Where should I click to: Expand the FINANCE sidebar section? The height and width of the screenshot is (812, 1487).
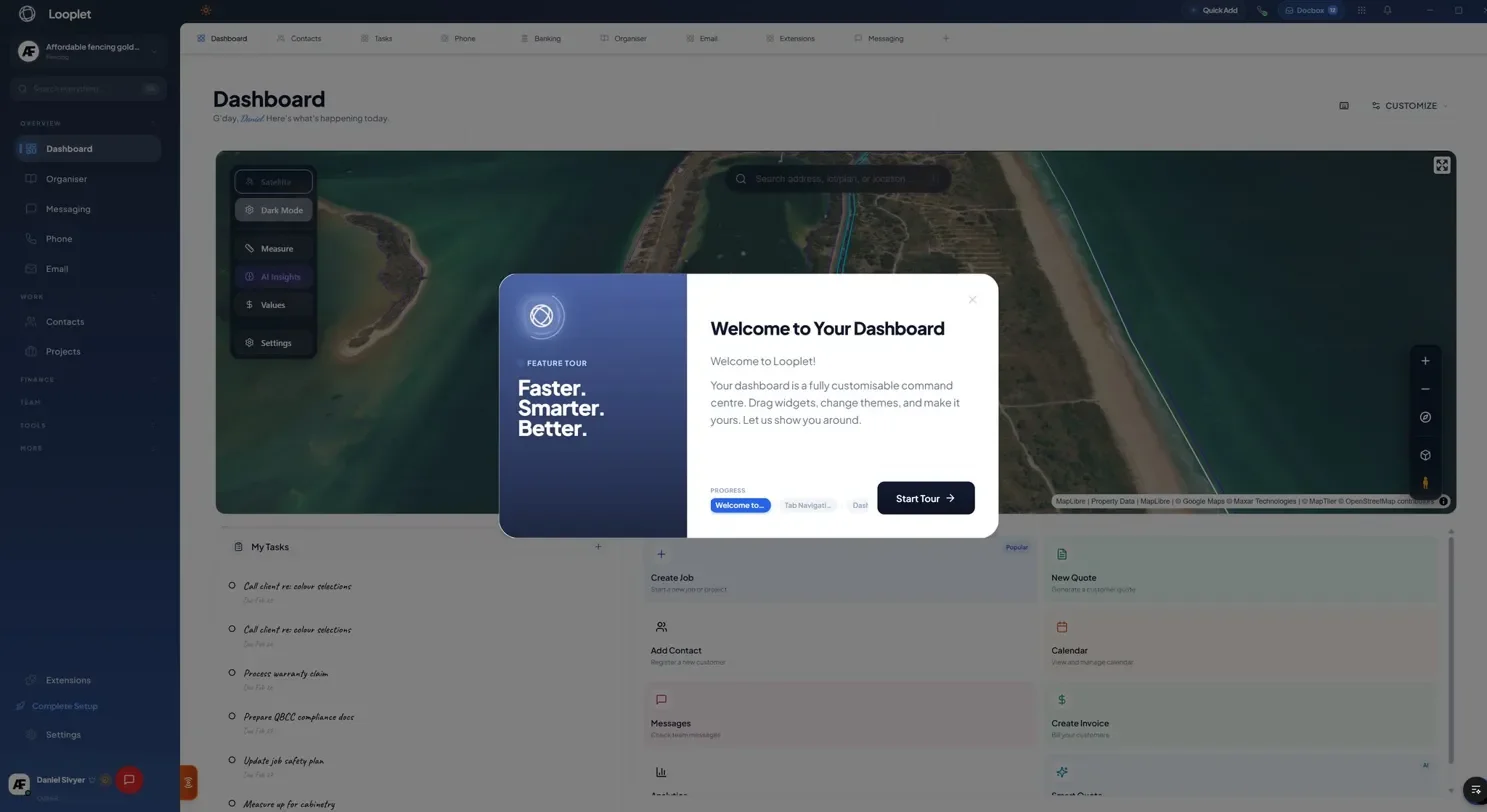[88, 380]
